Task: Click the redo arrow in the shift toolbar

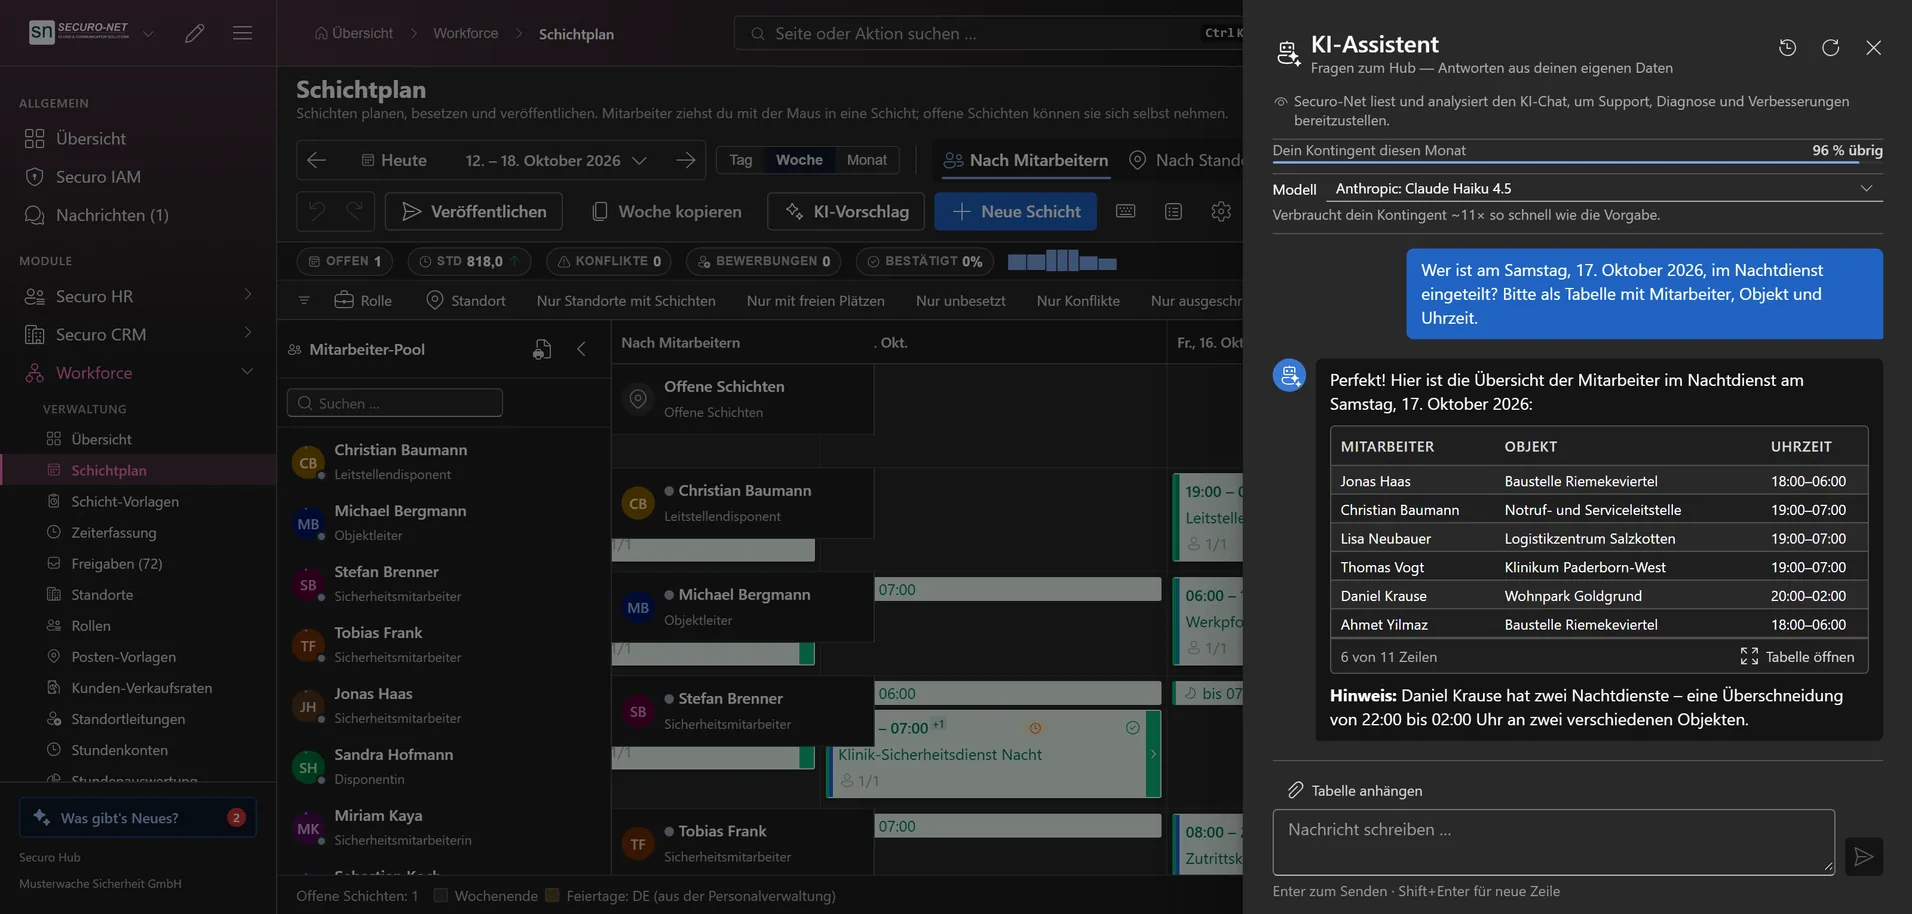Action: [x=355, y=211]
